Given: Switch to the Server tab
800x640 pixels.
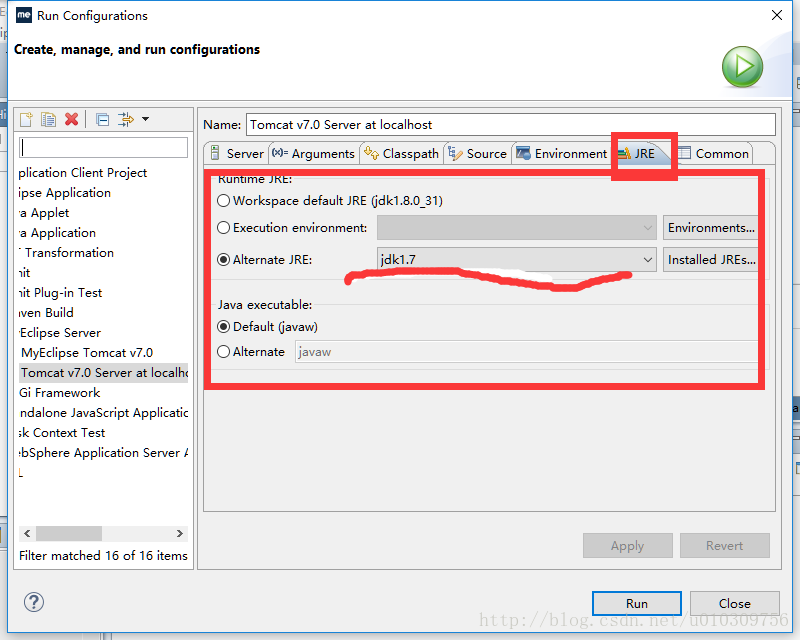Looking at the screenshot, I should [x=237, y=154].
